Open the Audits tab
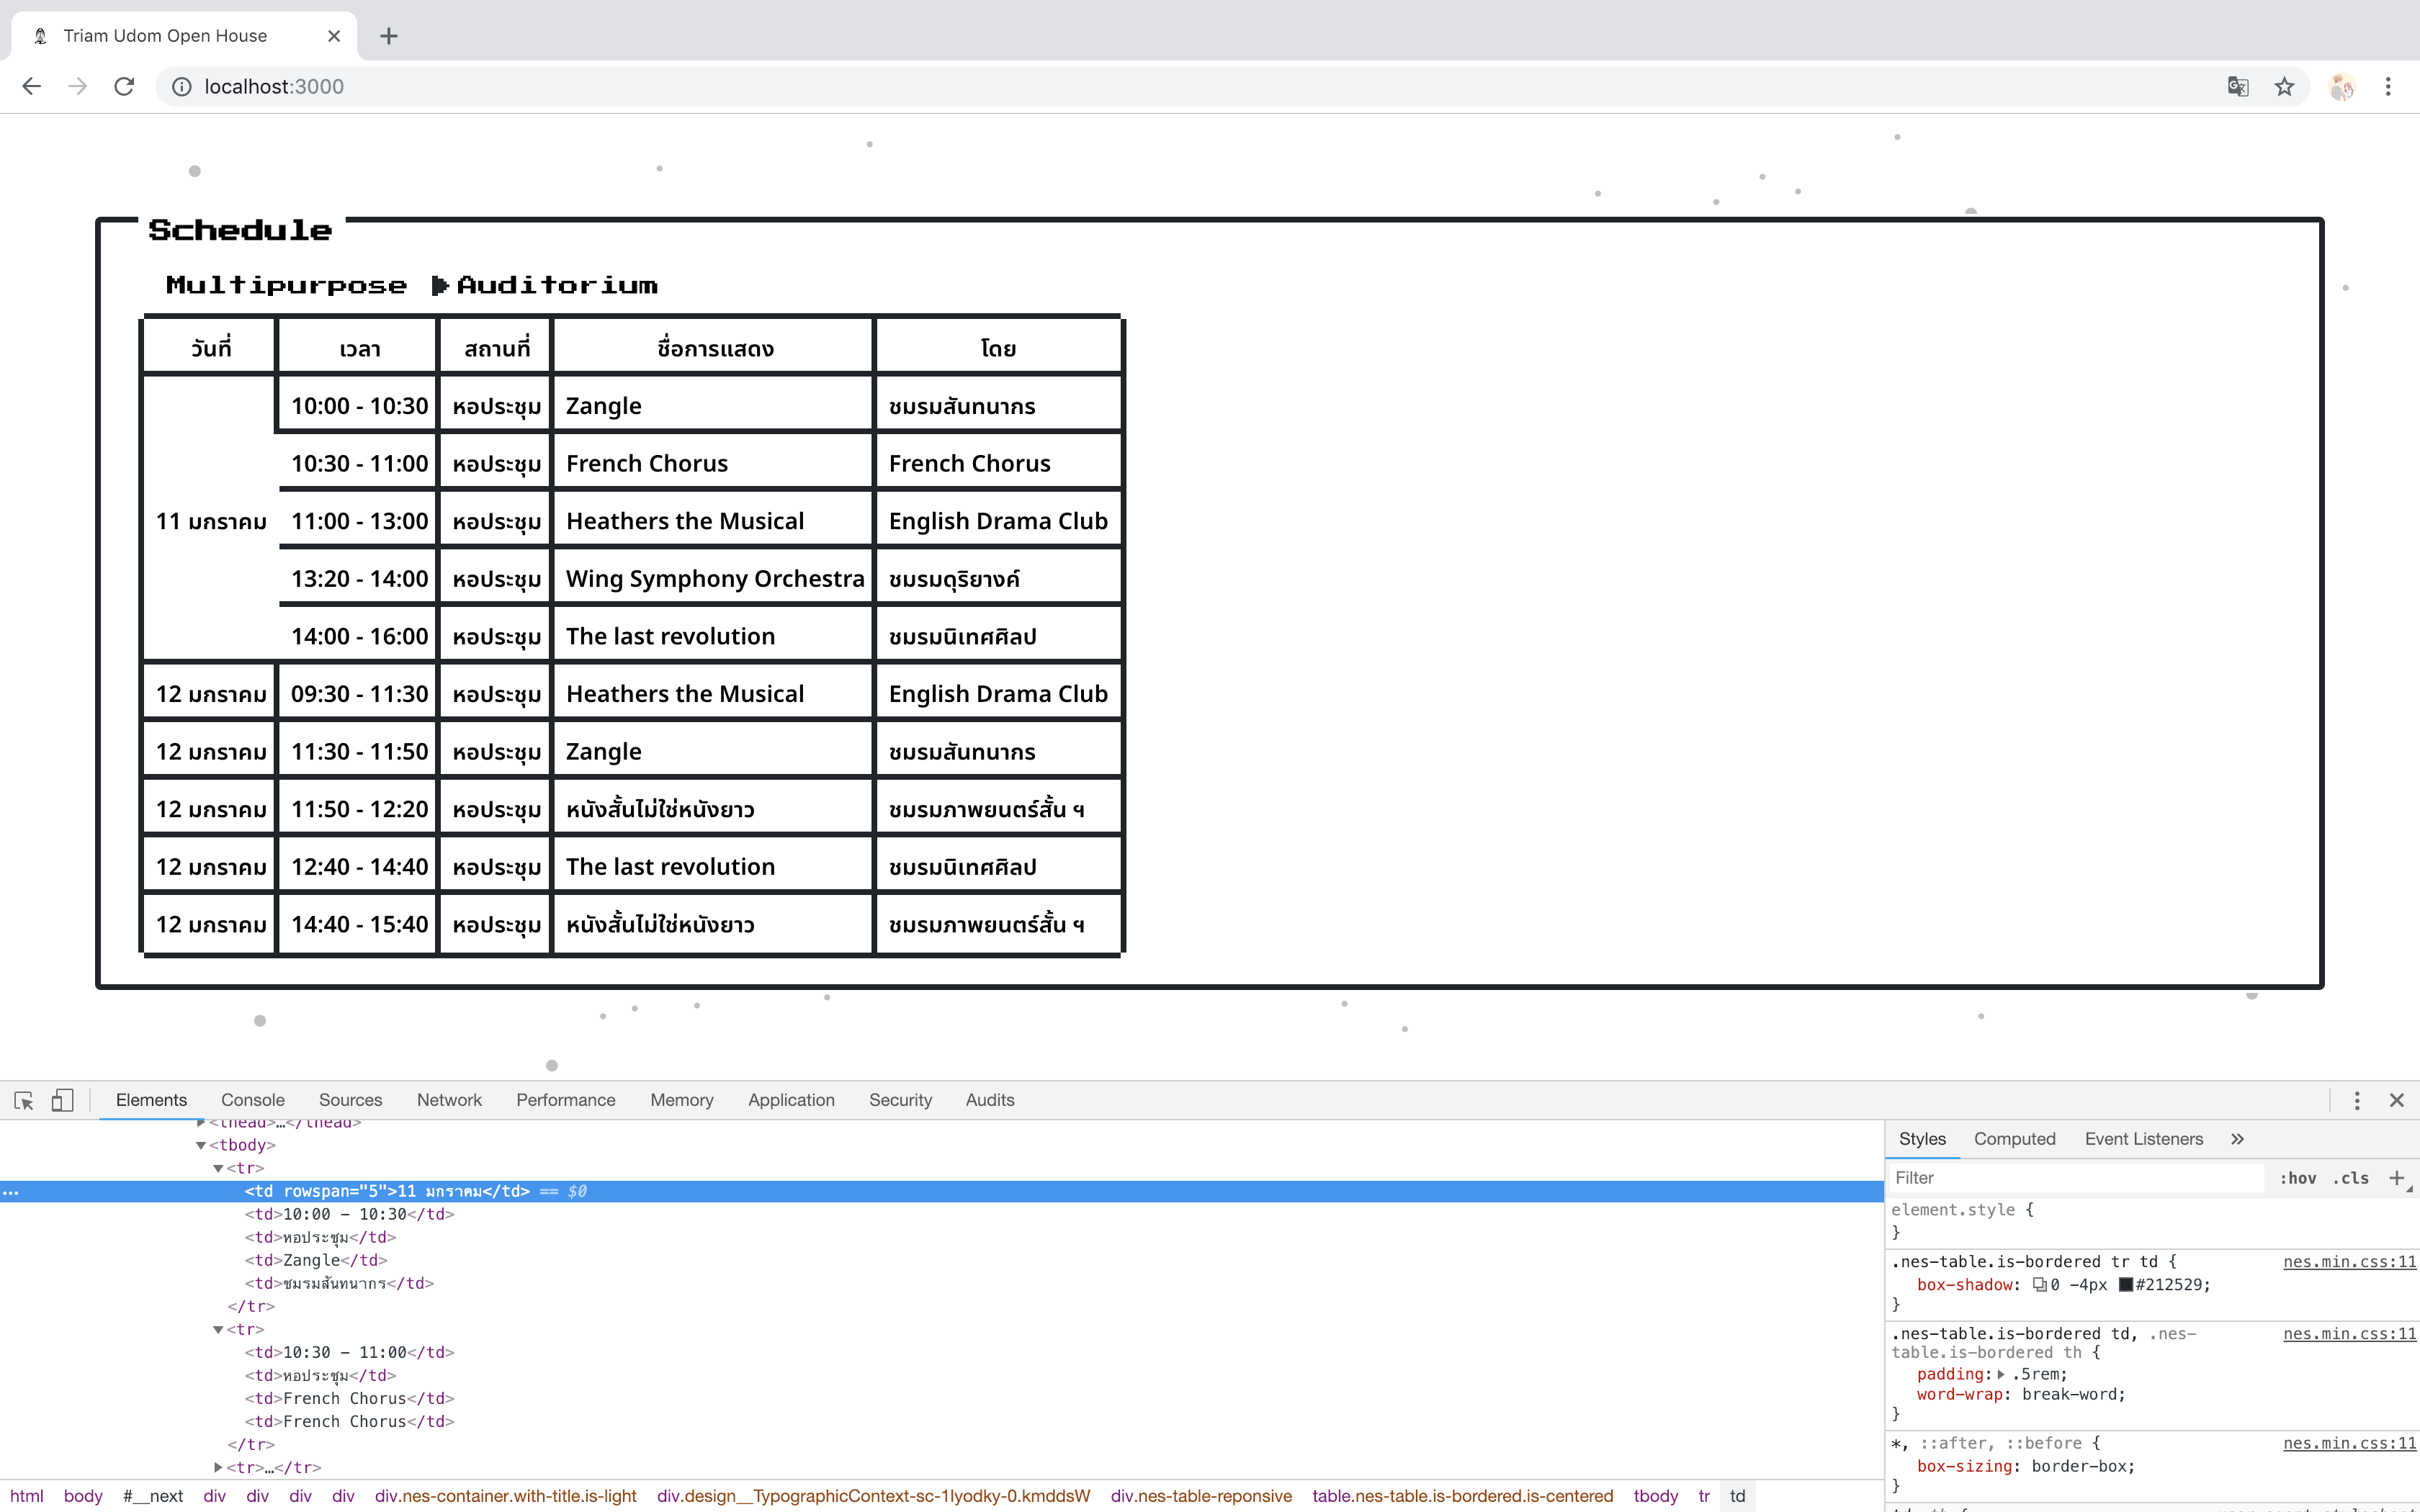 click(990, 1100)
